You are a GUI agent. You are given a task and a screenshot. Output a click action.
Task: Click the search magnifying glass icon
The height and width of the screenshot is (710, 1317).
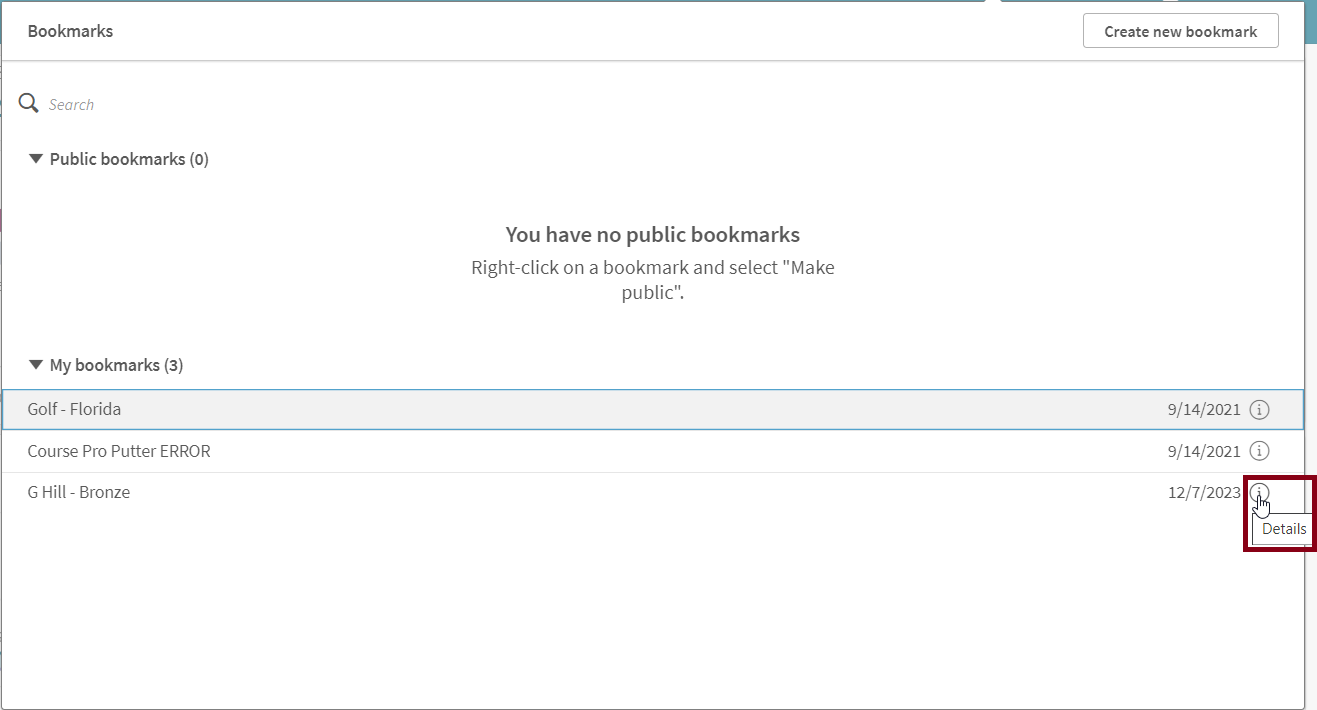click(28, 103)
